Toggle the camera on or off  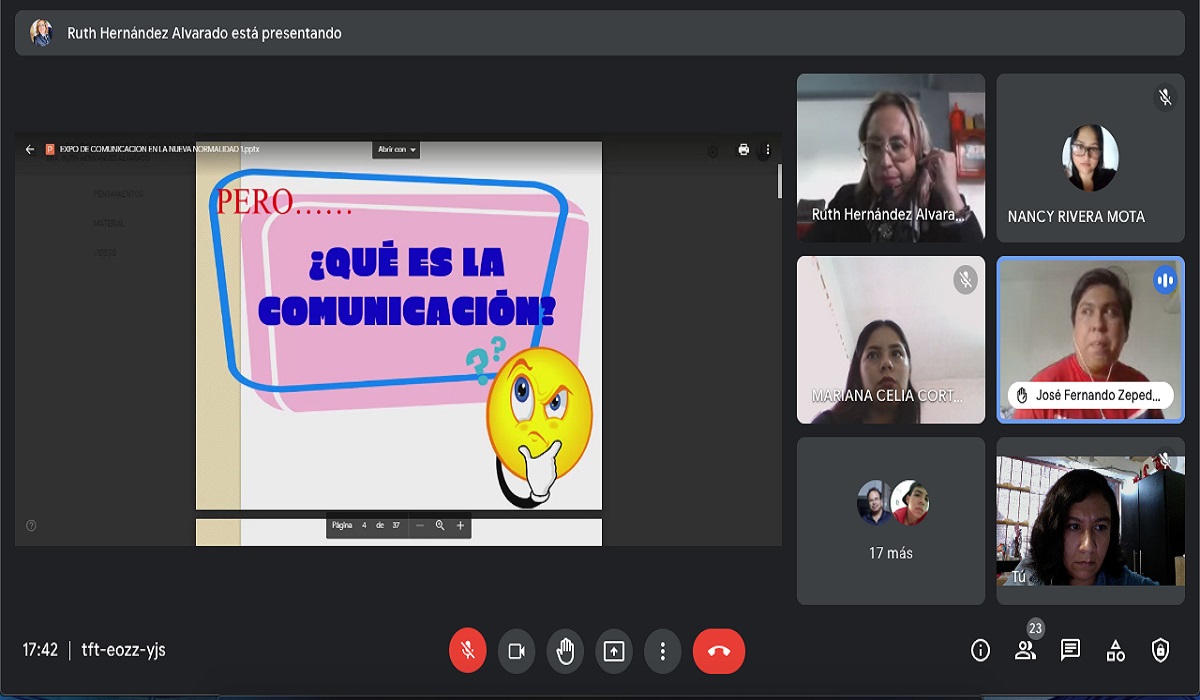(516, 651)
